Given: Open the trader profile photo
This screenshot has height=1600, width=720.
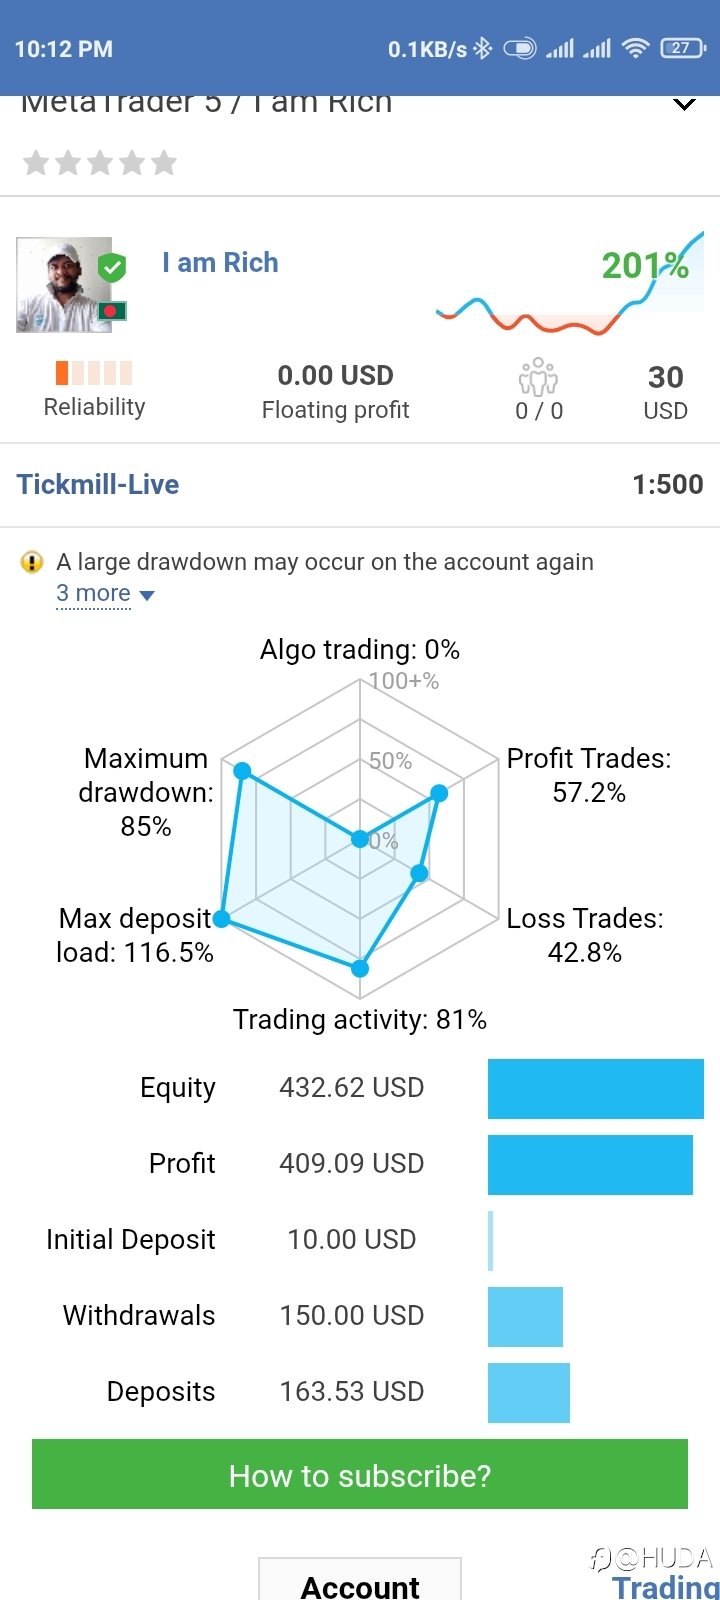Looking at the screenshot, I should [x=62, y=284].
